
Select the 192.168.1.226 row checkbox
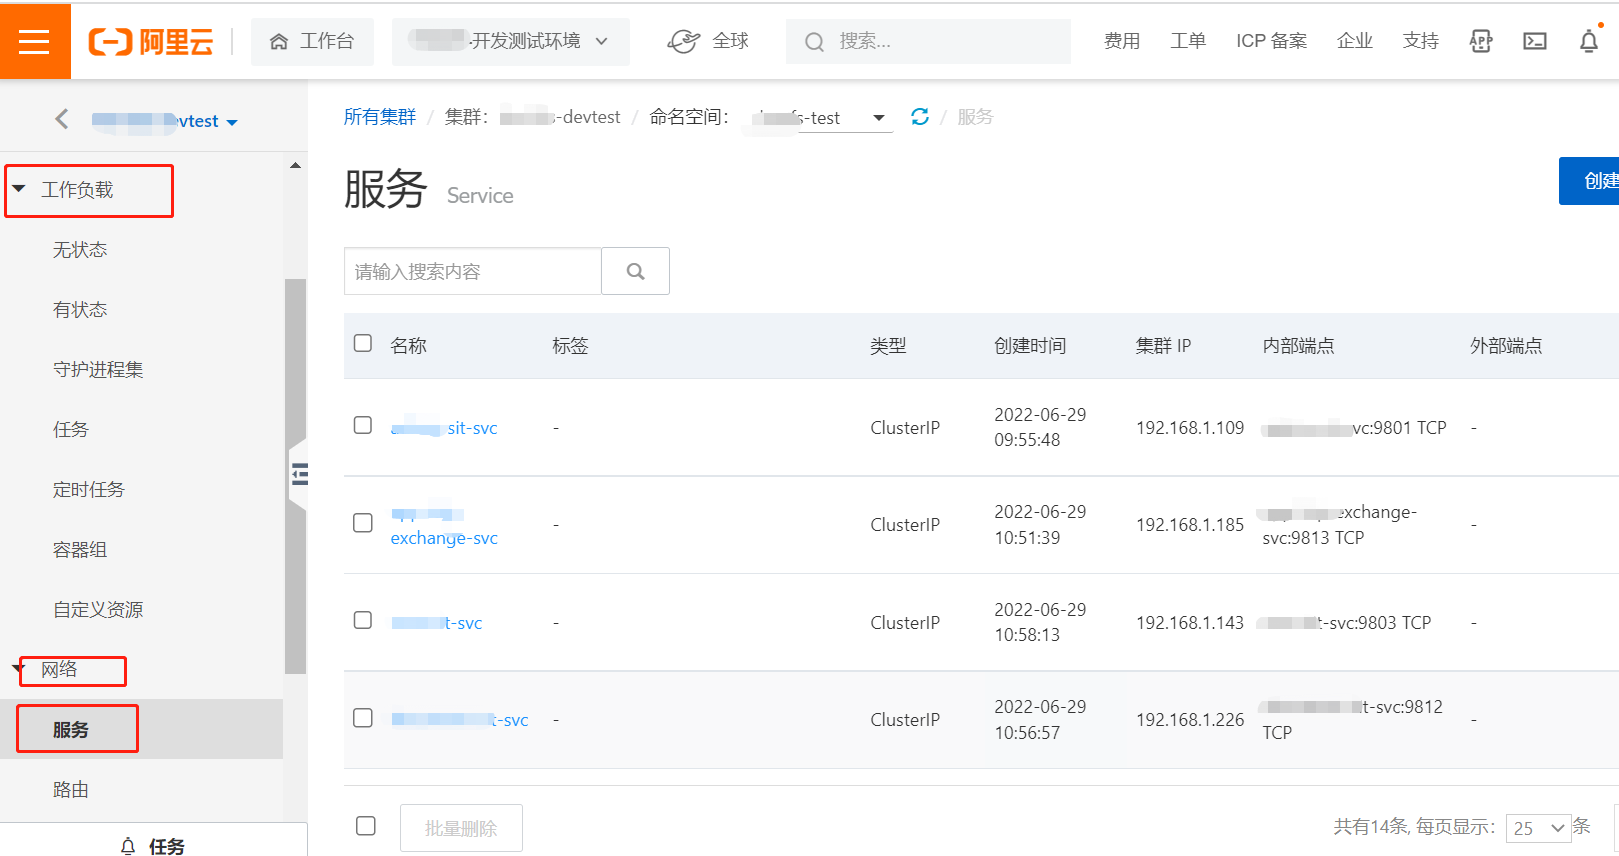tap(363, 718)
